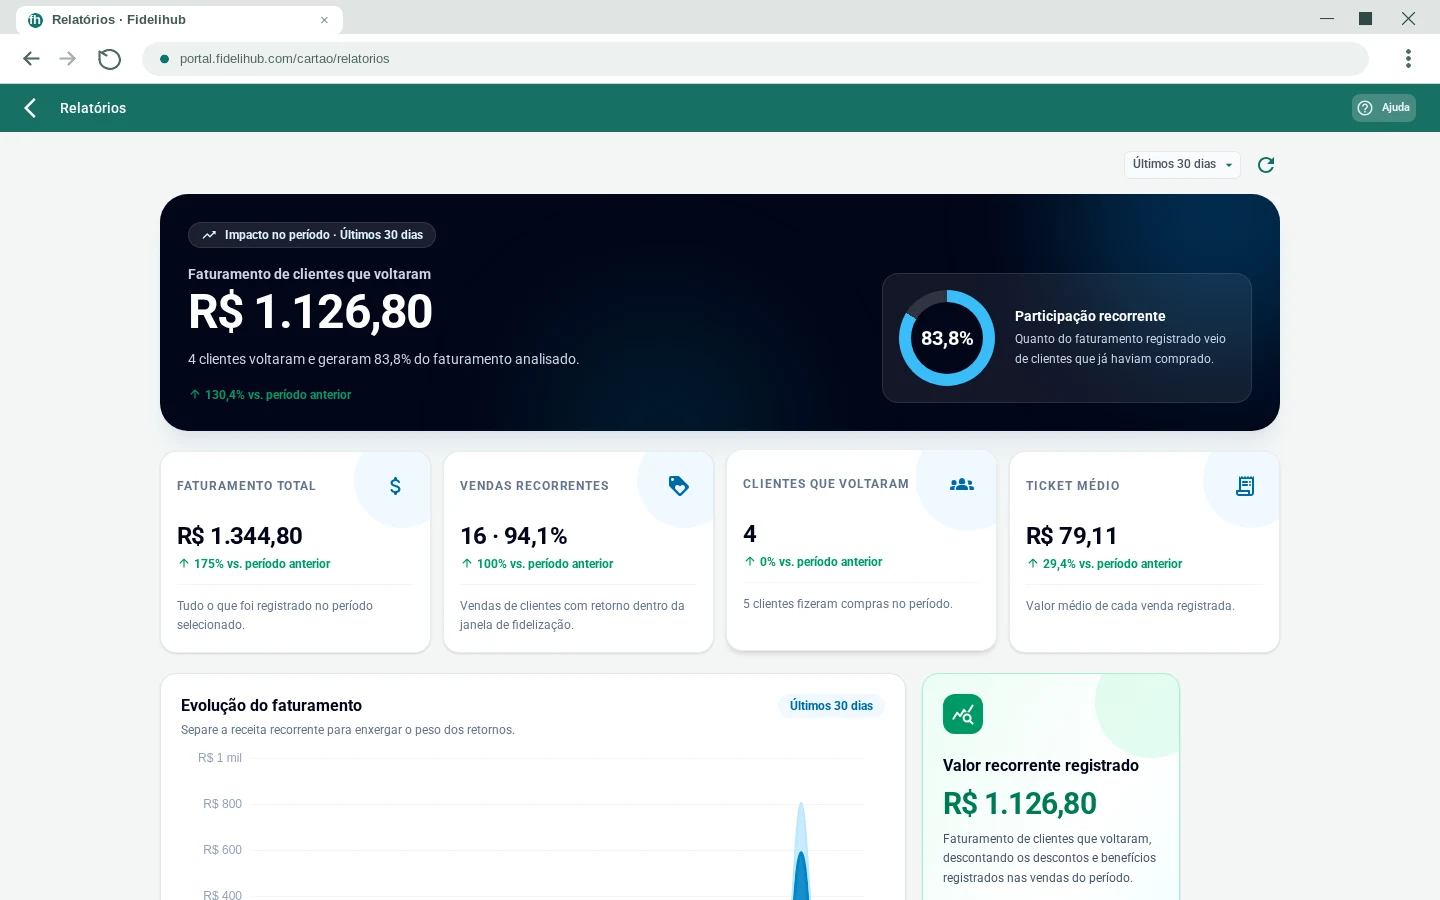Click the site info icon in address bar

click(164, 59)
